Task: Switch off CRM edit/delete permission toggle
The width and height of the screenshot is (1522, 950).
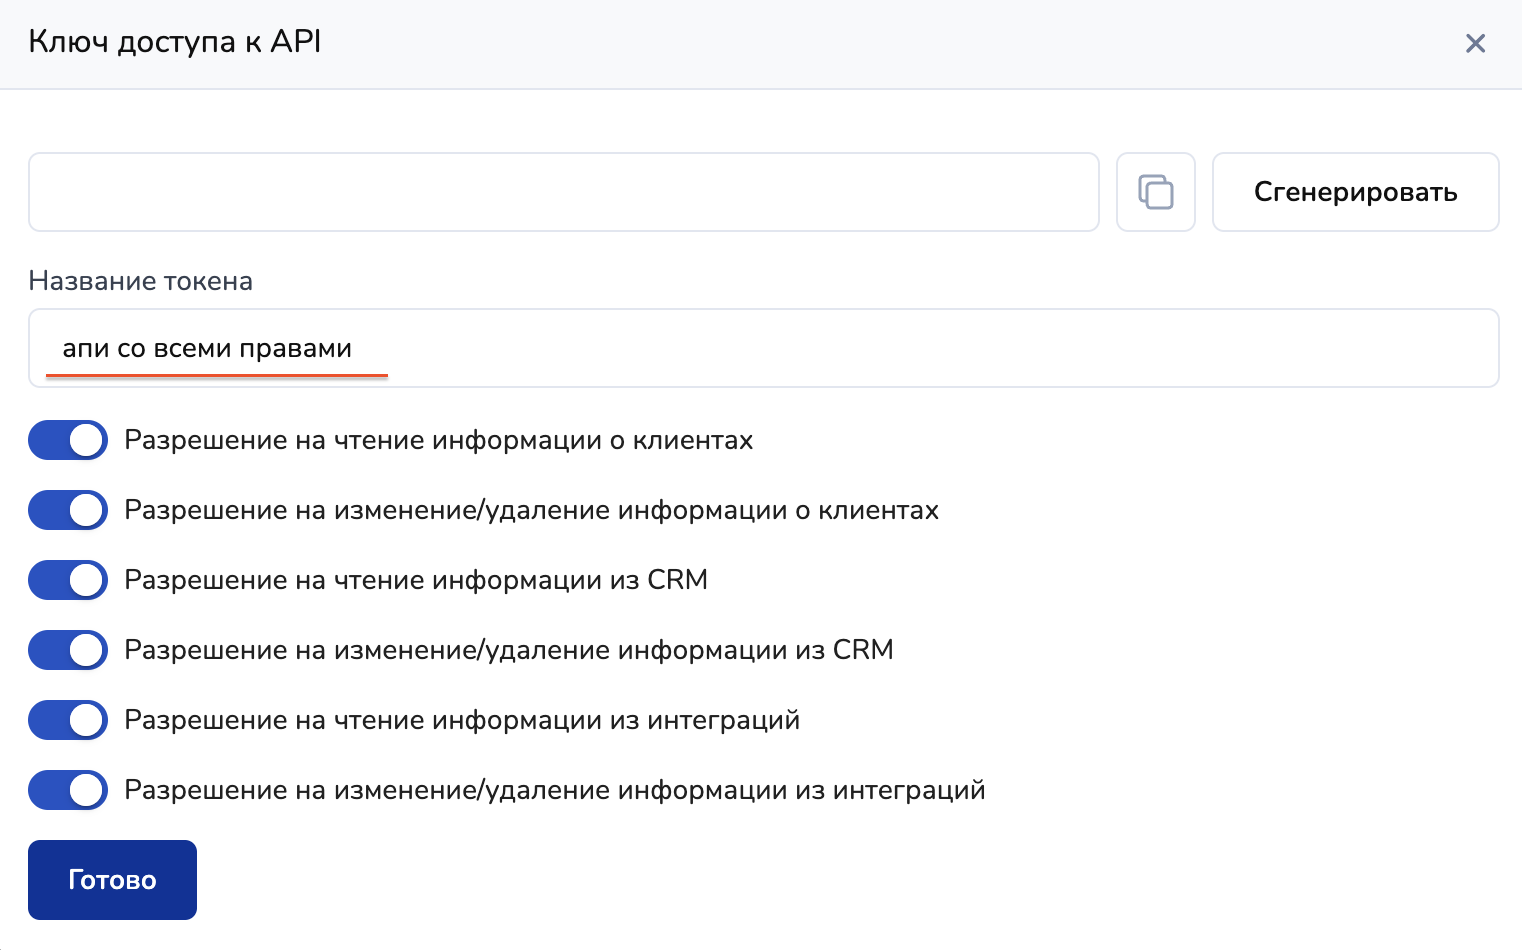Action: 68,650
